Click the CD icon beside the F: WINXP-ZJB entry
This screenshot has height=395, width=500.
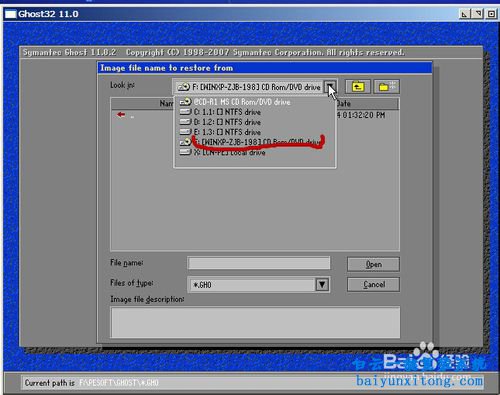tap(185, 142)
